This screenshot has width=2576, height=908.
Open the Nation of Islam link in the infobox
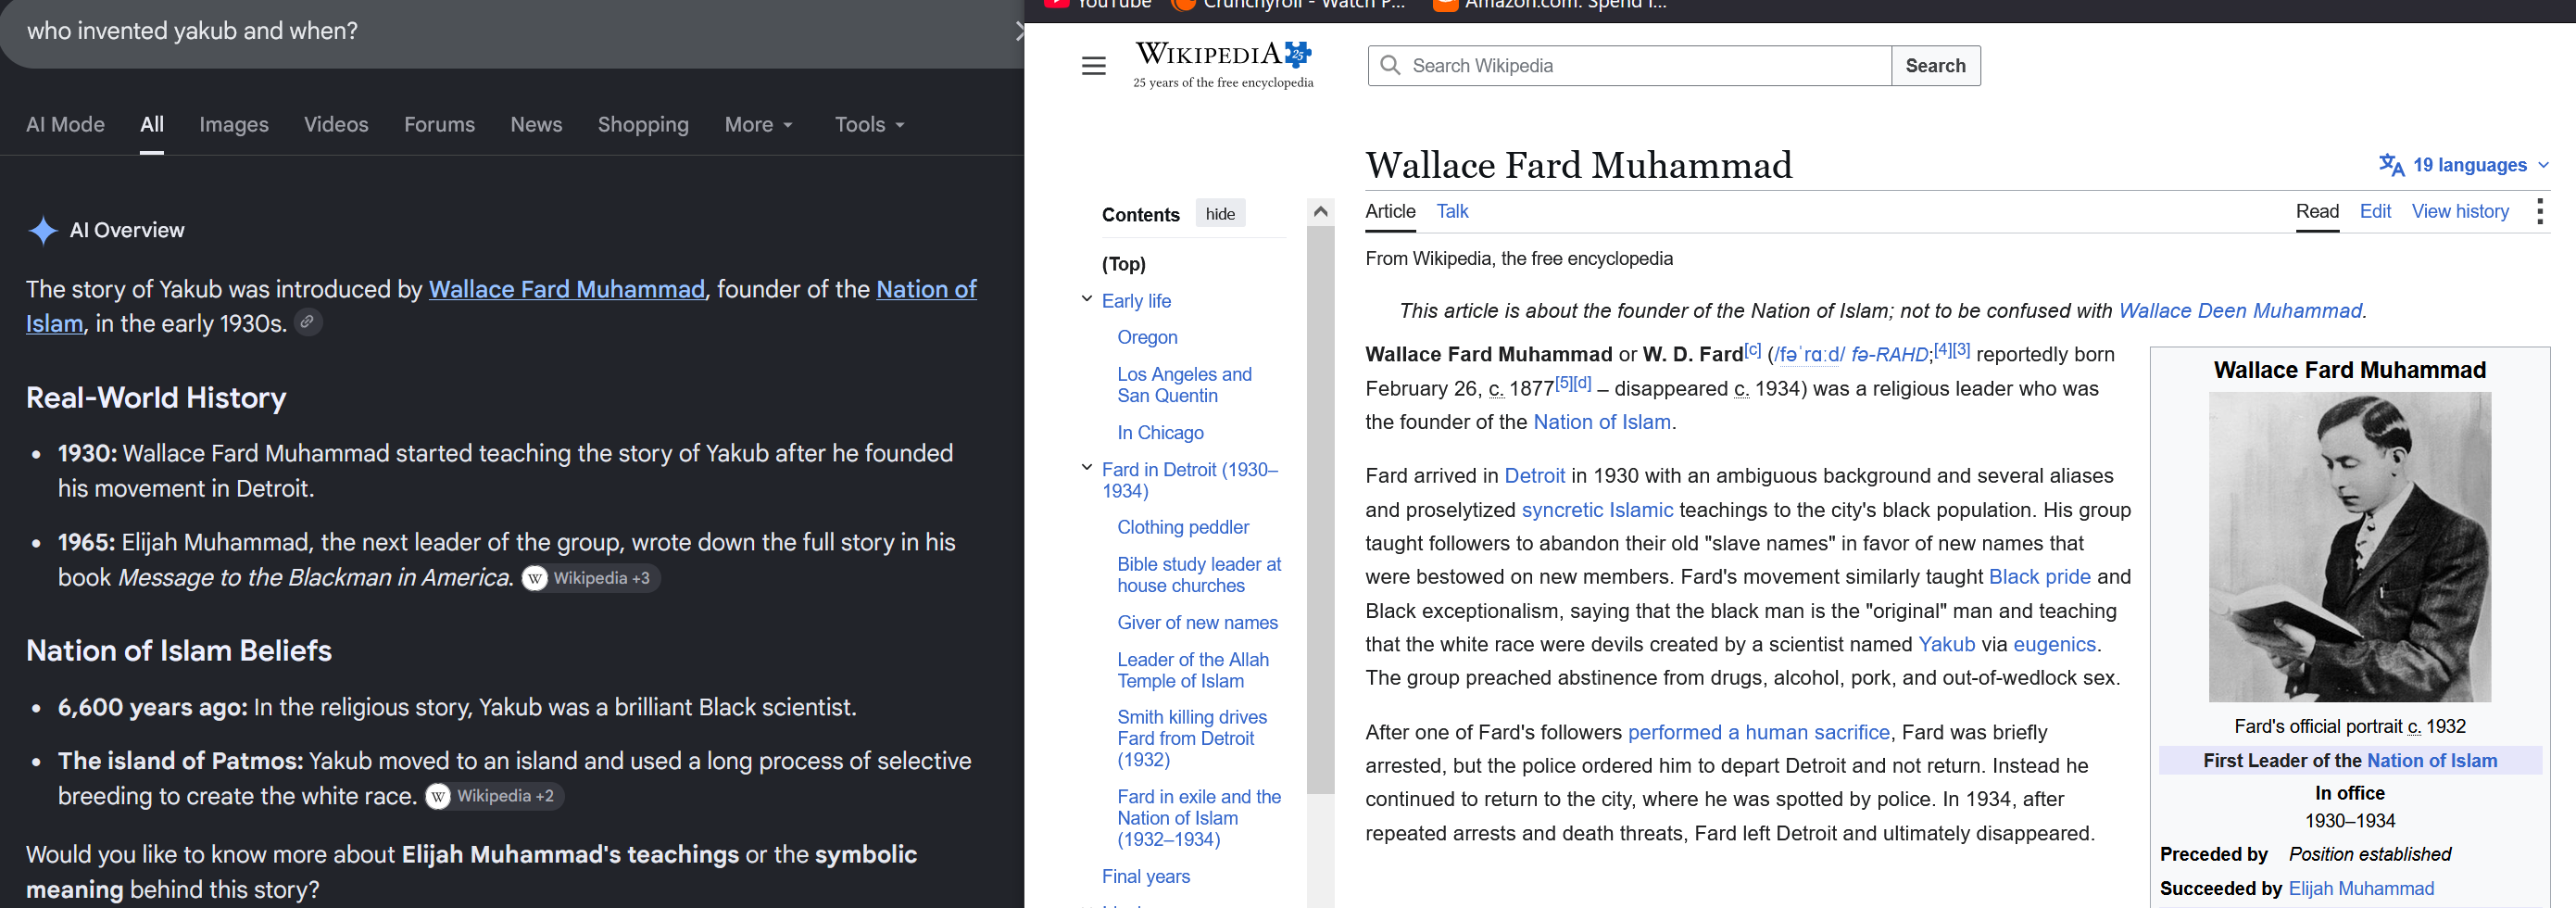2431,761
